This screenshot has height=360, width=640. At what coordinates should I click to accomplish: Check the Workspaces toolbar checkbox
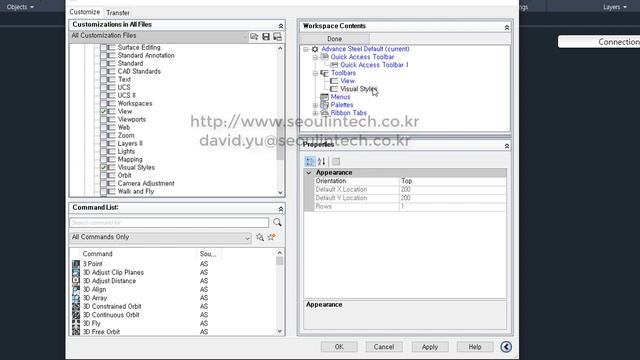103,104
